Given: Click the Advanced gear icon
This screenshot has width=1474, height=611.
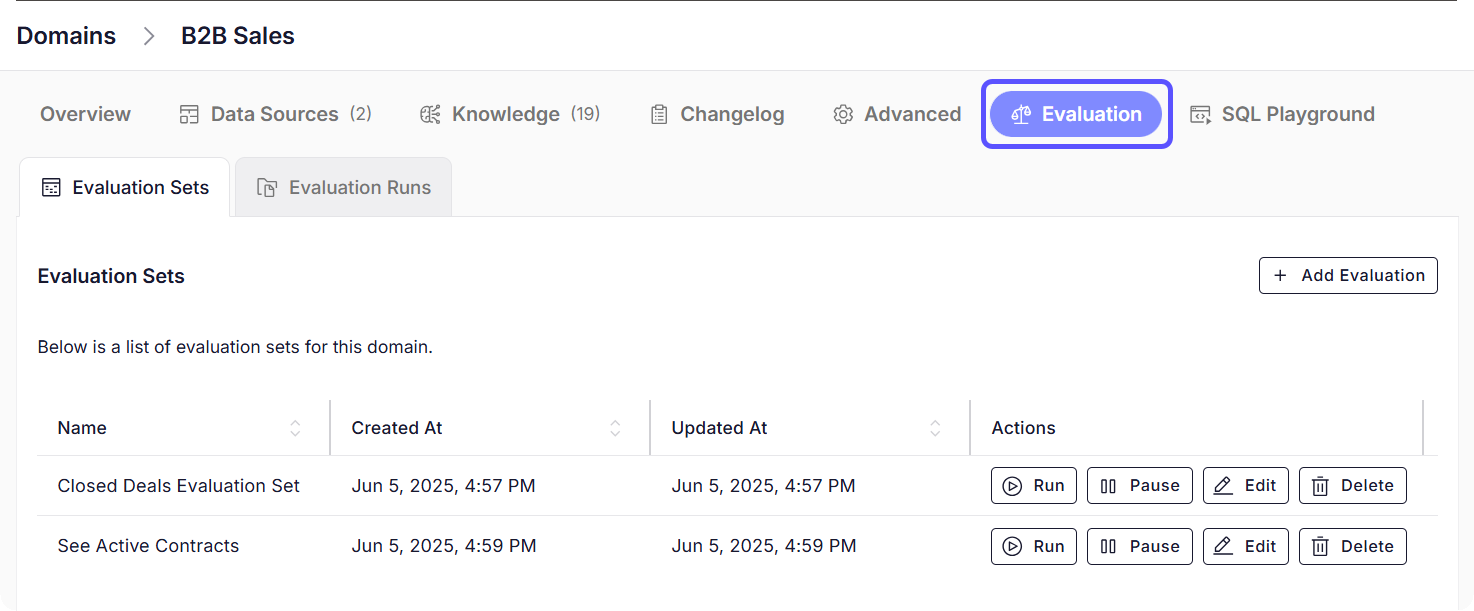Looking at the screenshot, I should click(x=843, y=114).
